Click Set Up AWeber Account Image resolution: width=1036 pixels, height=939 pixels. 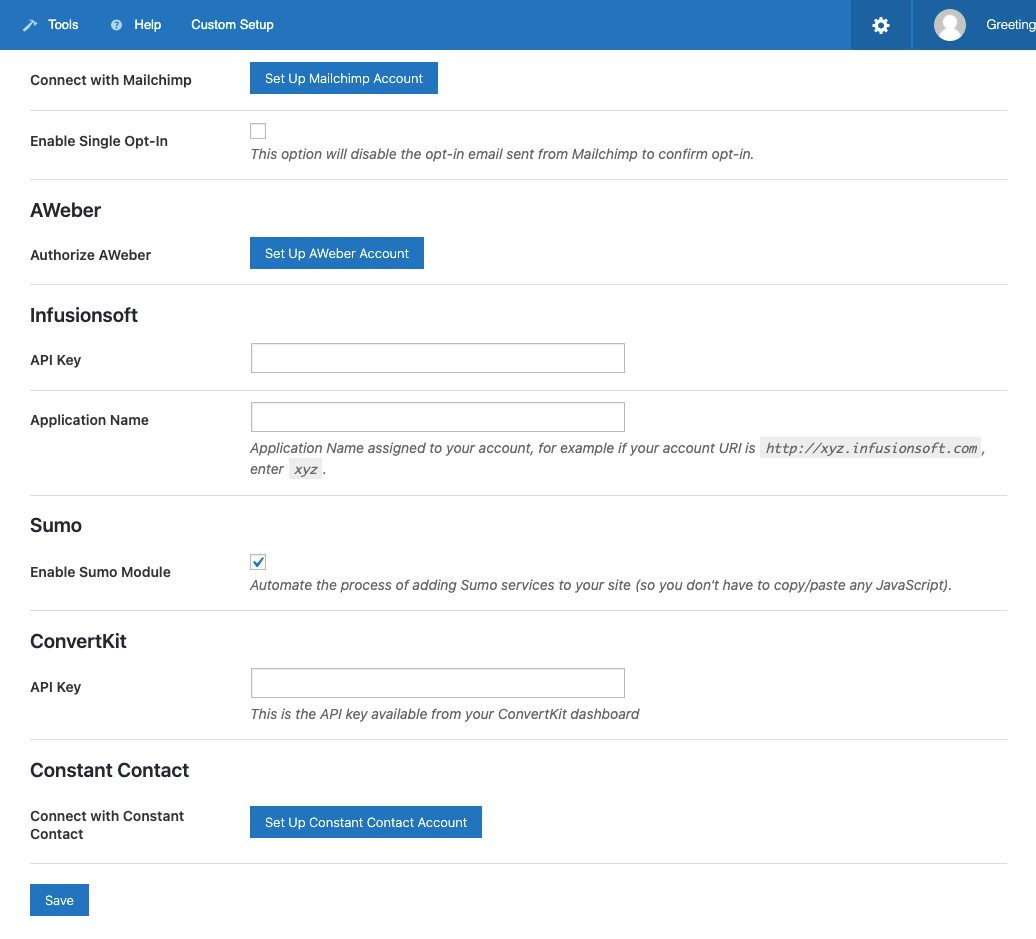pos(336,252)
